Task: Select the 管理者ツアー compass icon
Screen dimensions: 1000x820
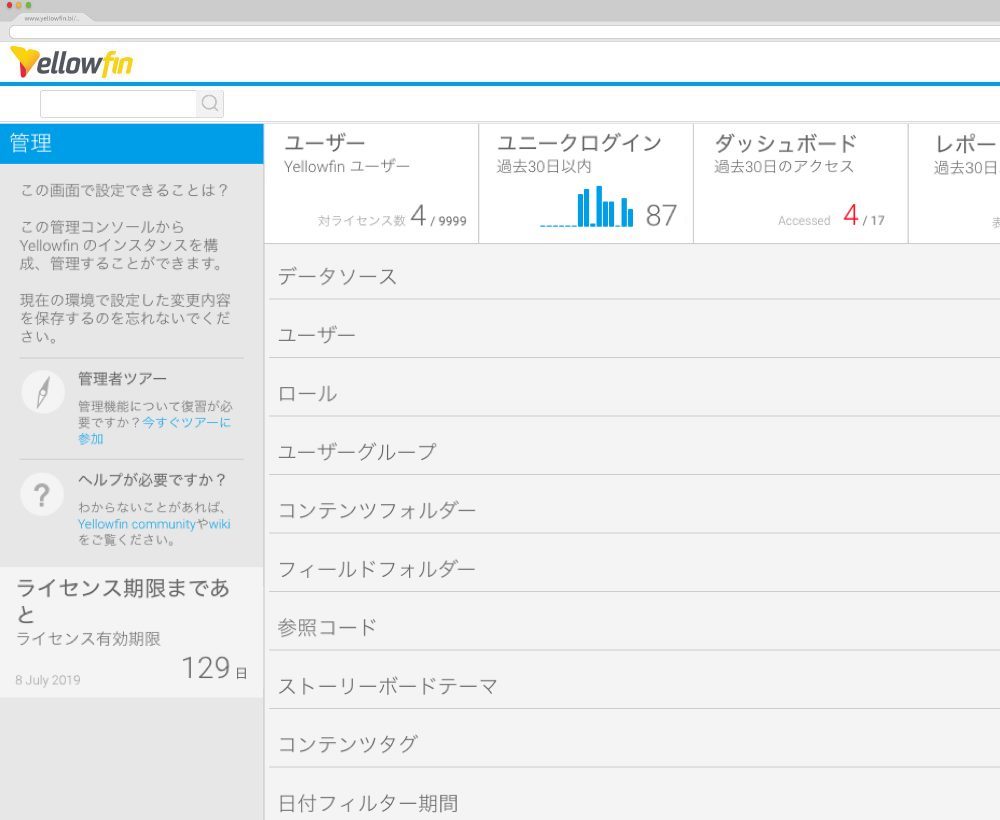Action: tap(42, 394)
